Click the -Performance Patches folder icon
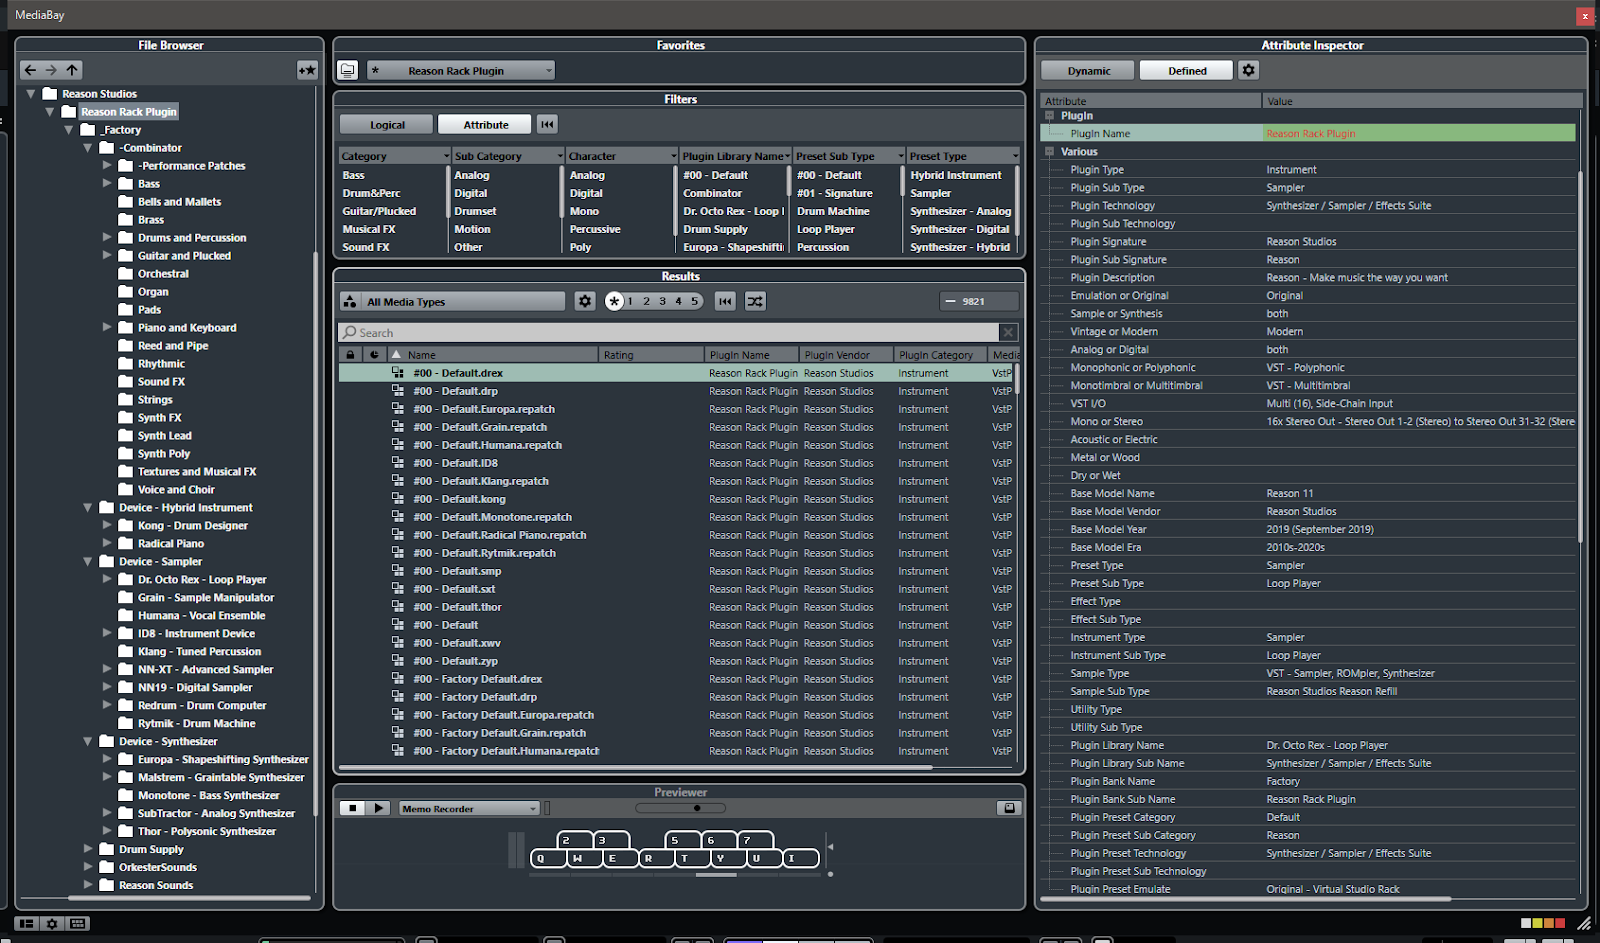 pos(126,166)
